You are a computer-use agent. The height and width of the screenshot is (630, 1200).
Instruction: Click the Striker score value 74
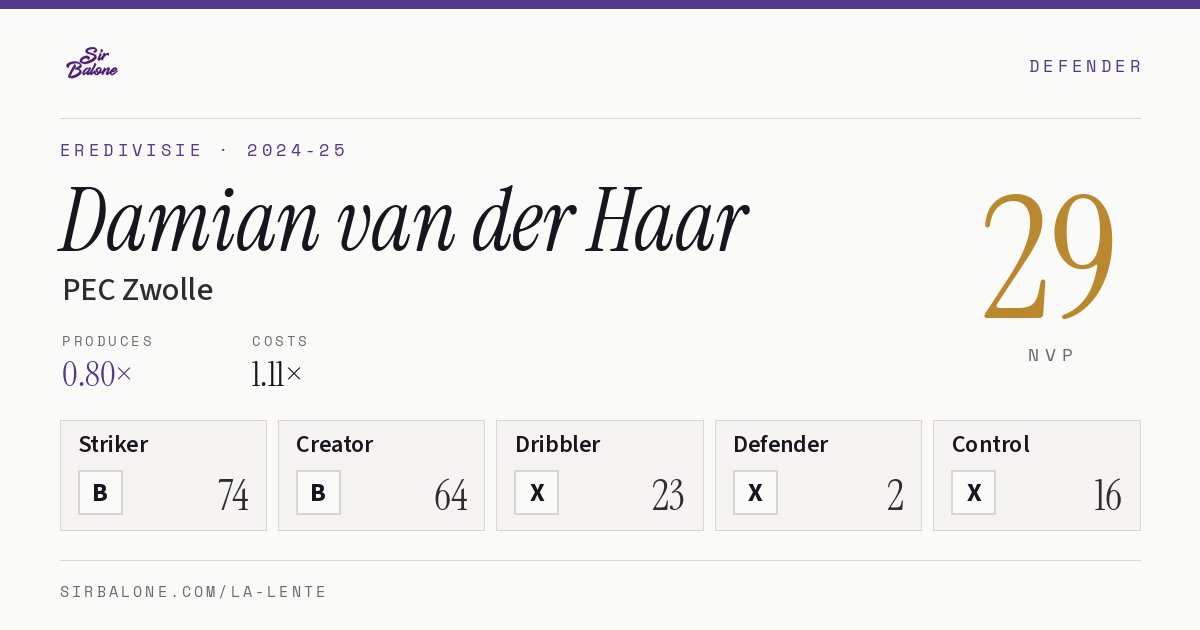pyautogui.click(x=233, y=495)
